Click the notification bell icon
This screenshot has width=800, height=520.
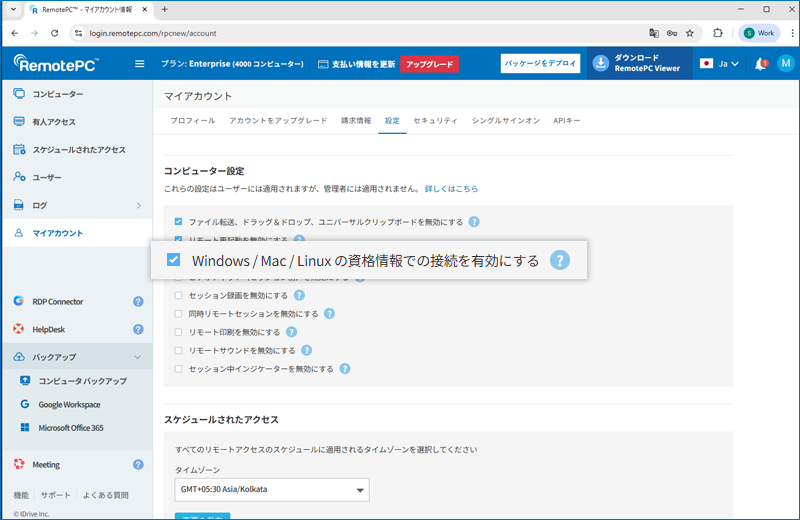coord(761,64)
